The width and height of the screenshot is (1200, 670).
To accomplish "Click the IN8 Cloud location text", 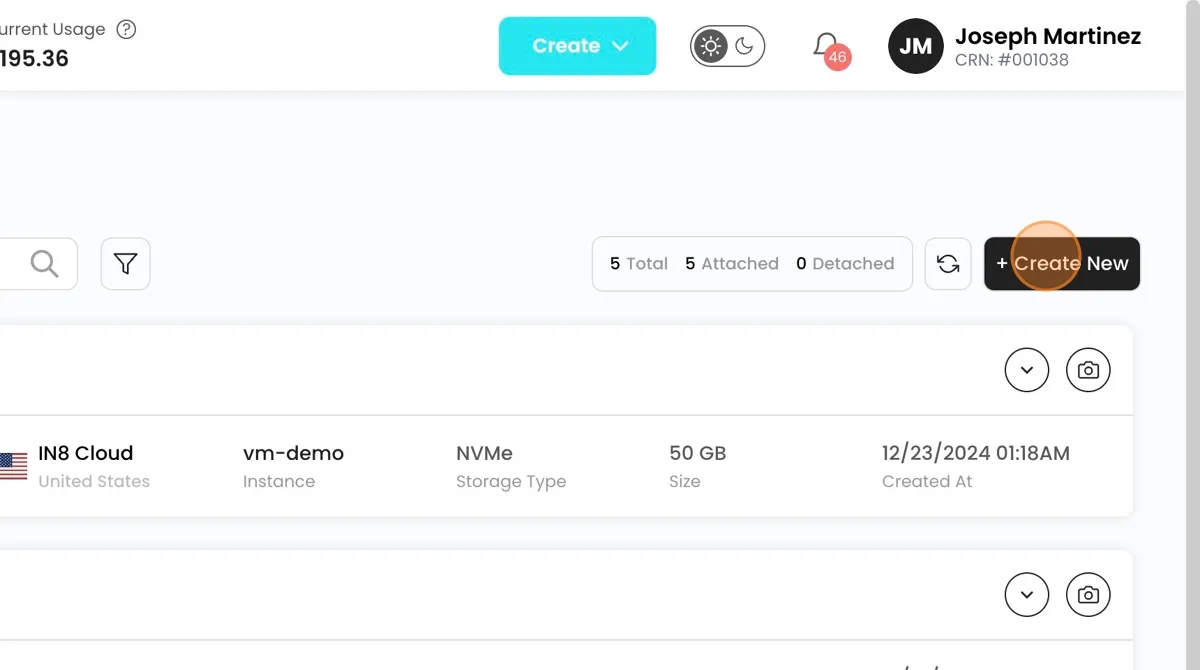I will point(86,453).
